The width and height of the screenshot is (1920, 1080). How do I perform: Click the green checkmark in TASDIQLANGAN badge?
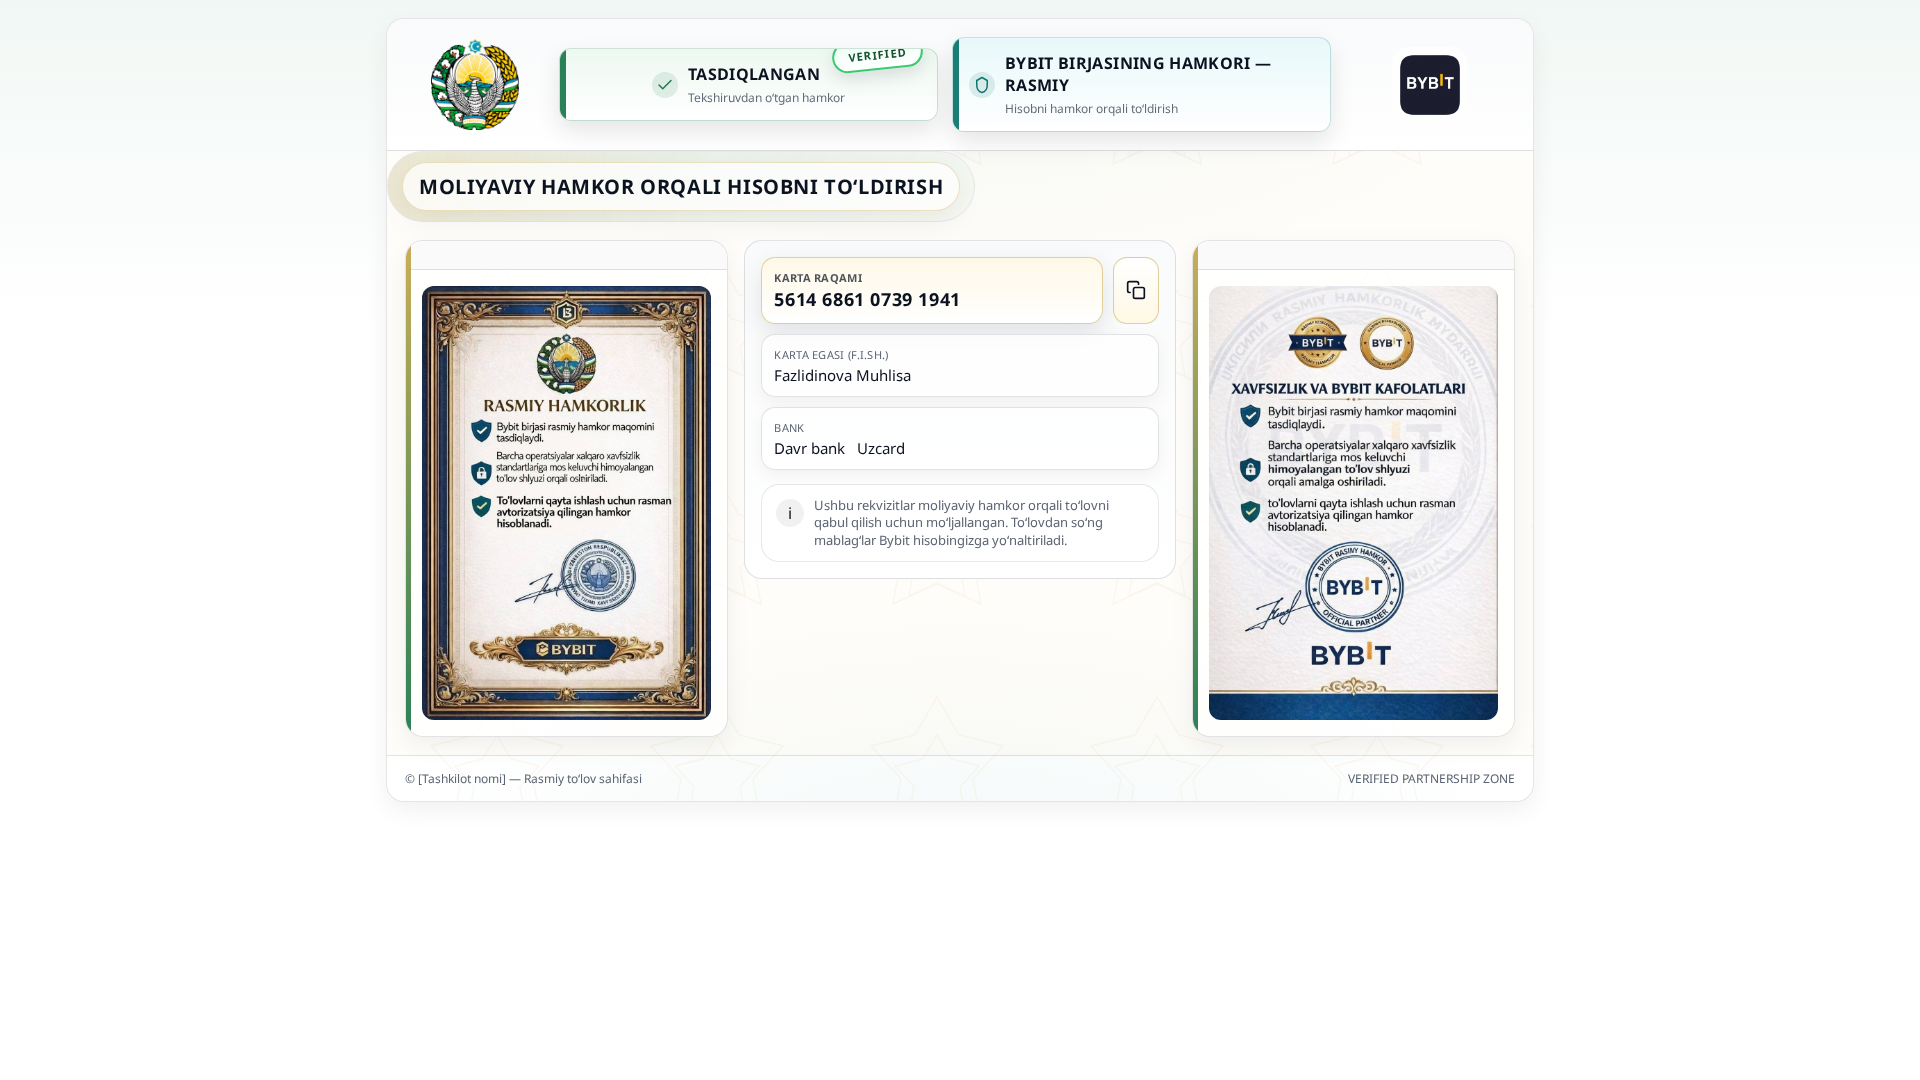pos(665,85)
